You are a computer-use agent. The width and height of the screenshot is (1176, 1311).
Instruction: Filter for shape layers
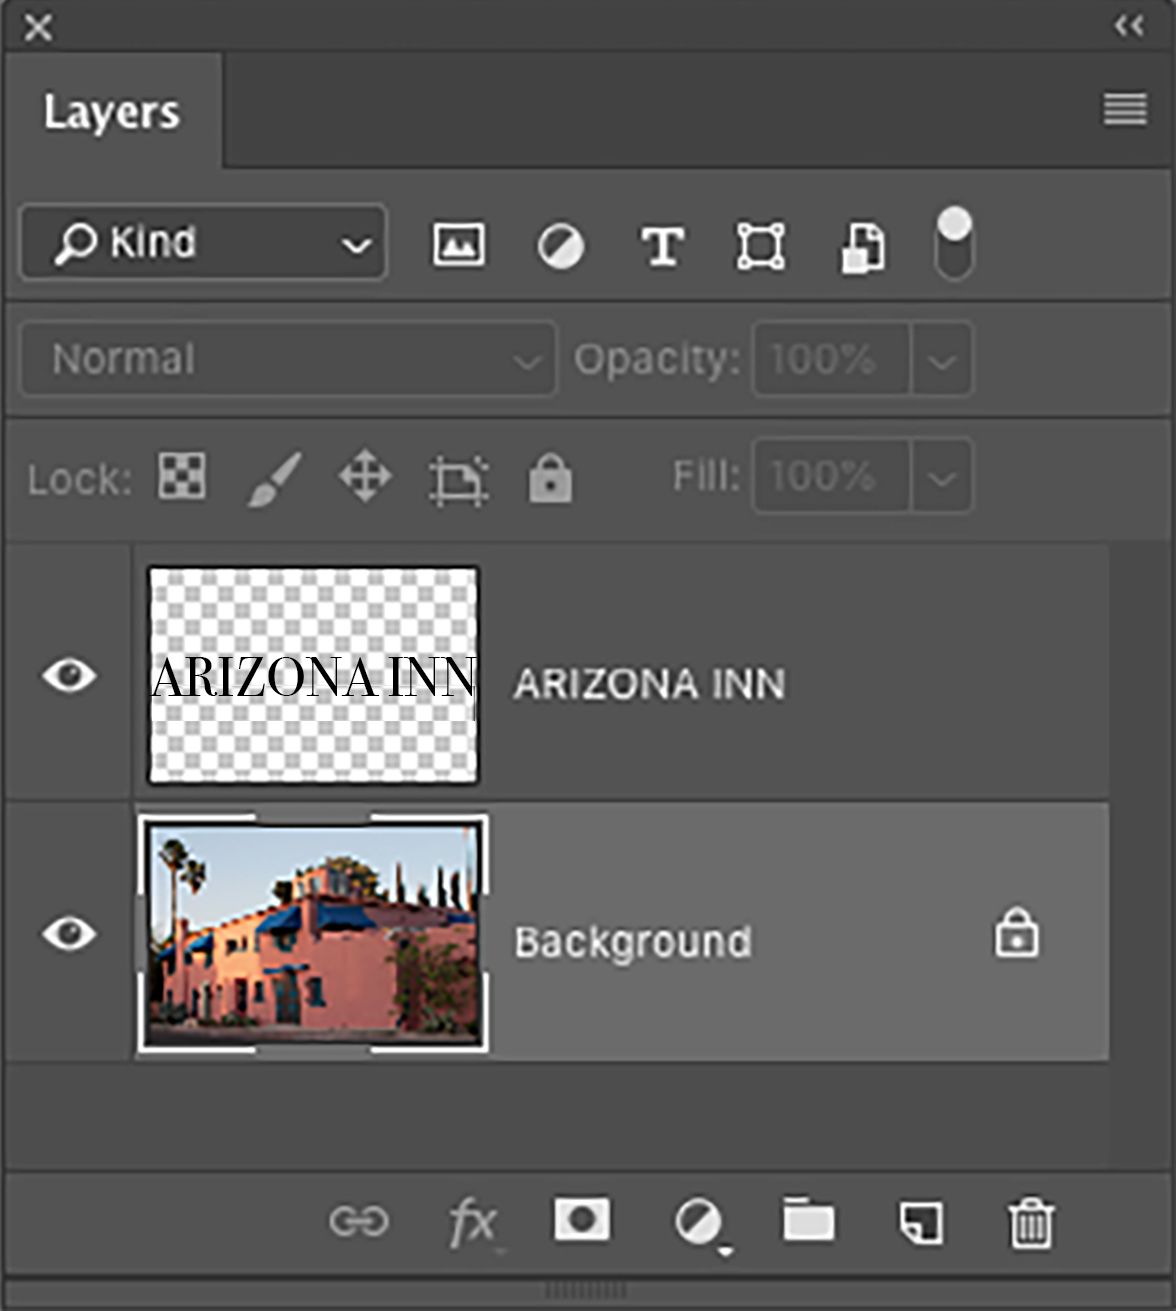pos(759,243)
